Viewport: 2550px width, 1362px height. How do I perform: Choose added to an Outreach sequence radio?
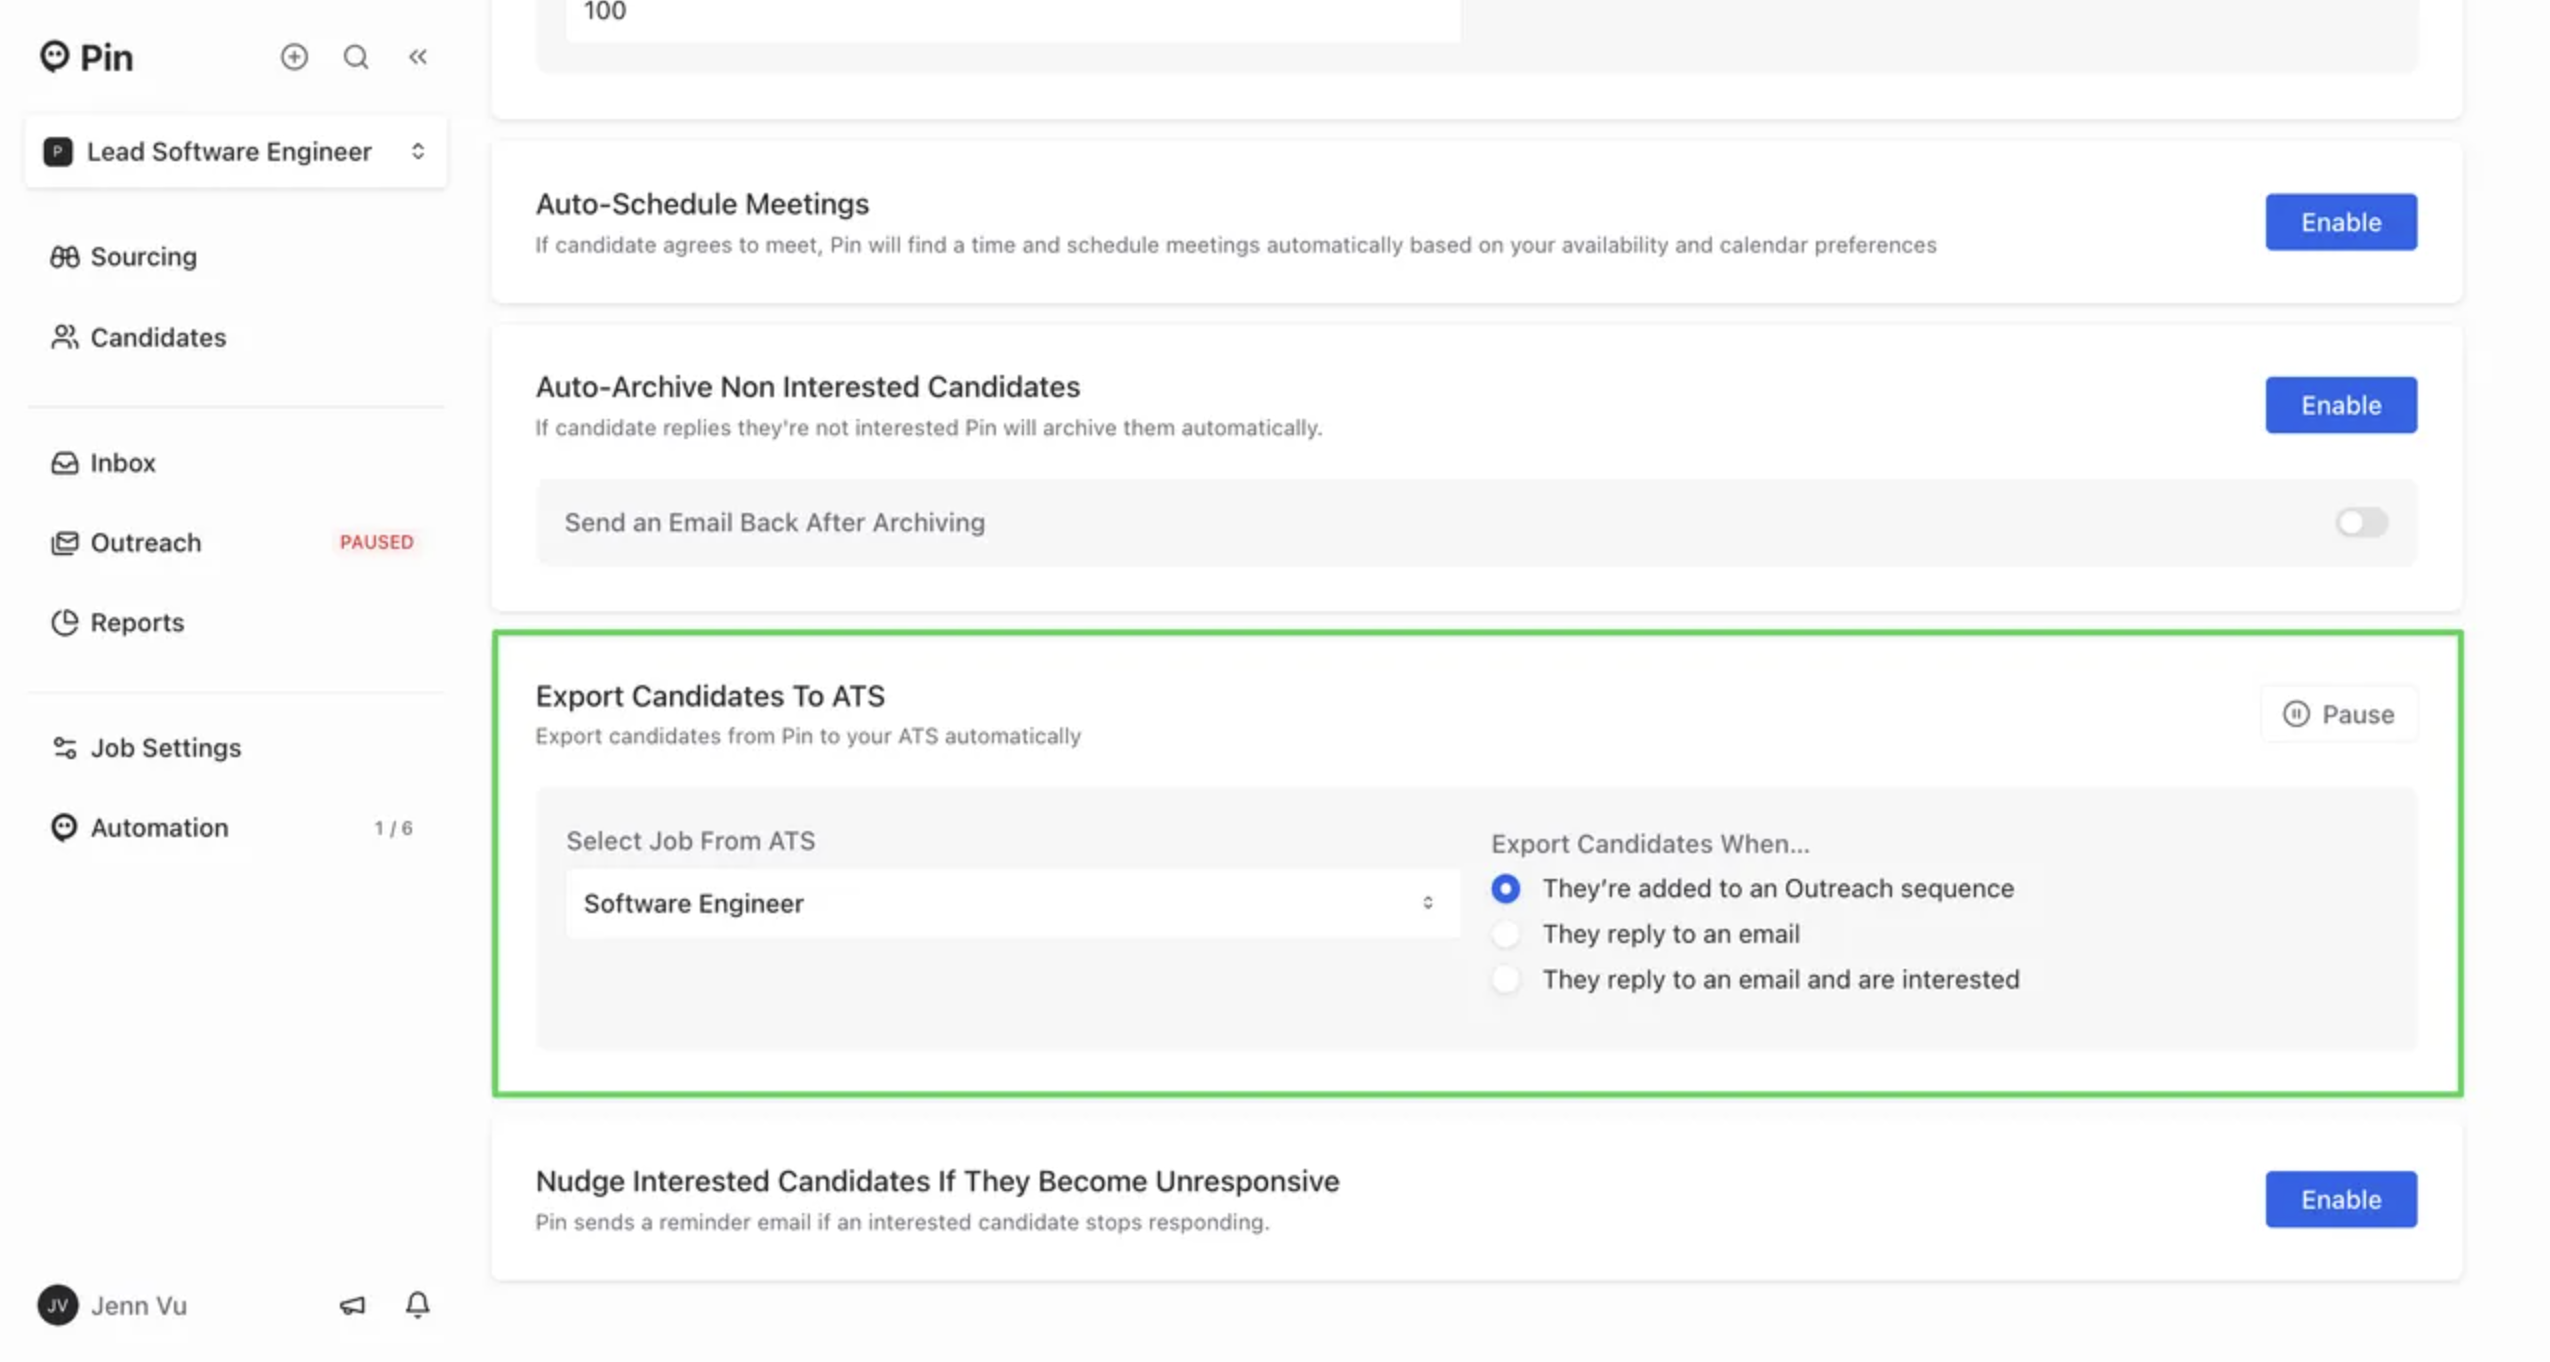[x=1505, y=888]
